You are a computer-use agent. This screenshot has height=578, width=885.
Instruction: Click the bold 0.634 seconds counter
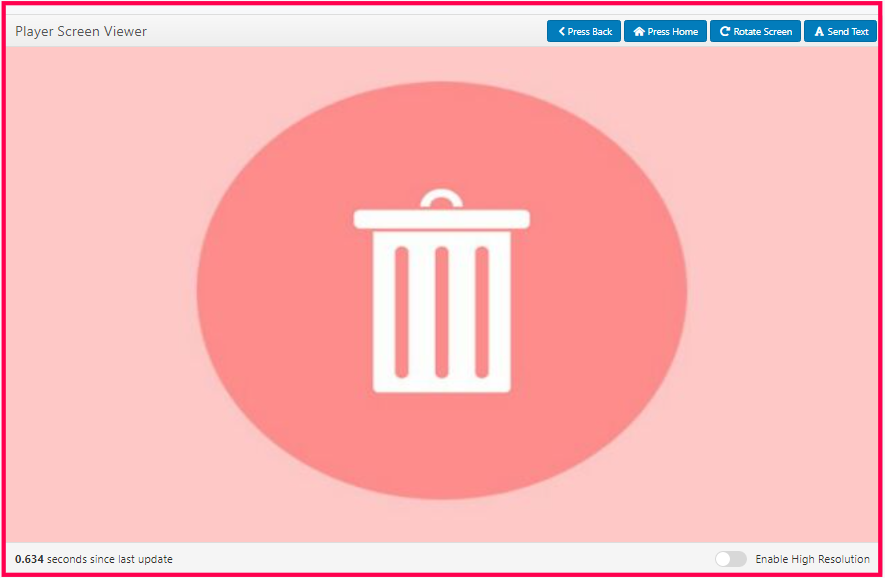(x=29, y=559)
